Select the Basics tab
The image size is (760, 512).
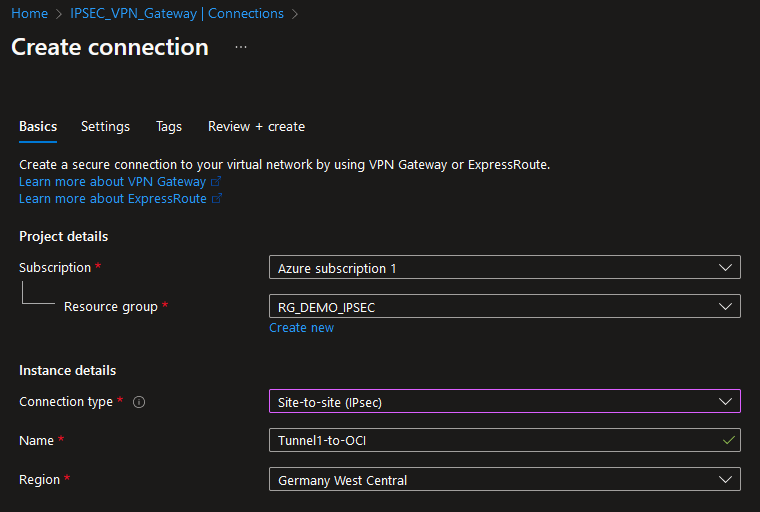[x=38, y=127]
